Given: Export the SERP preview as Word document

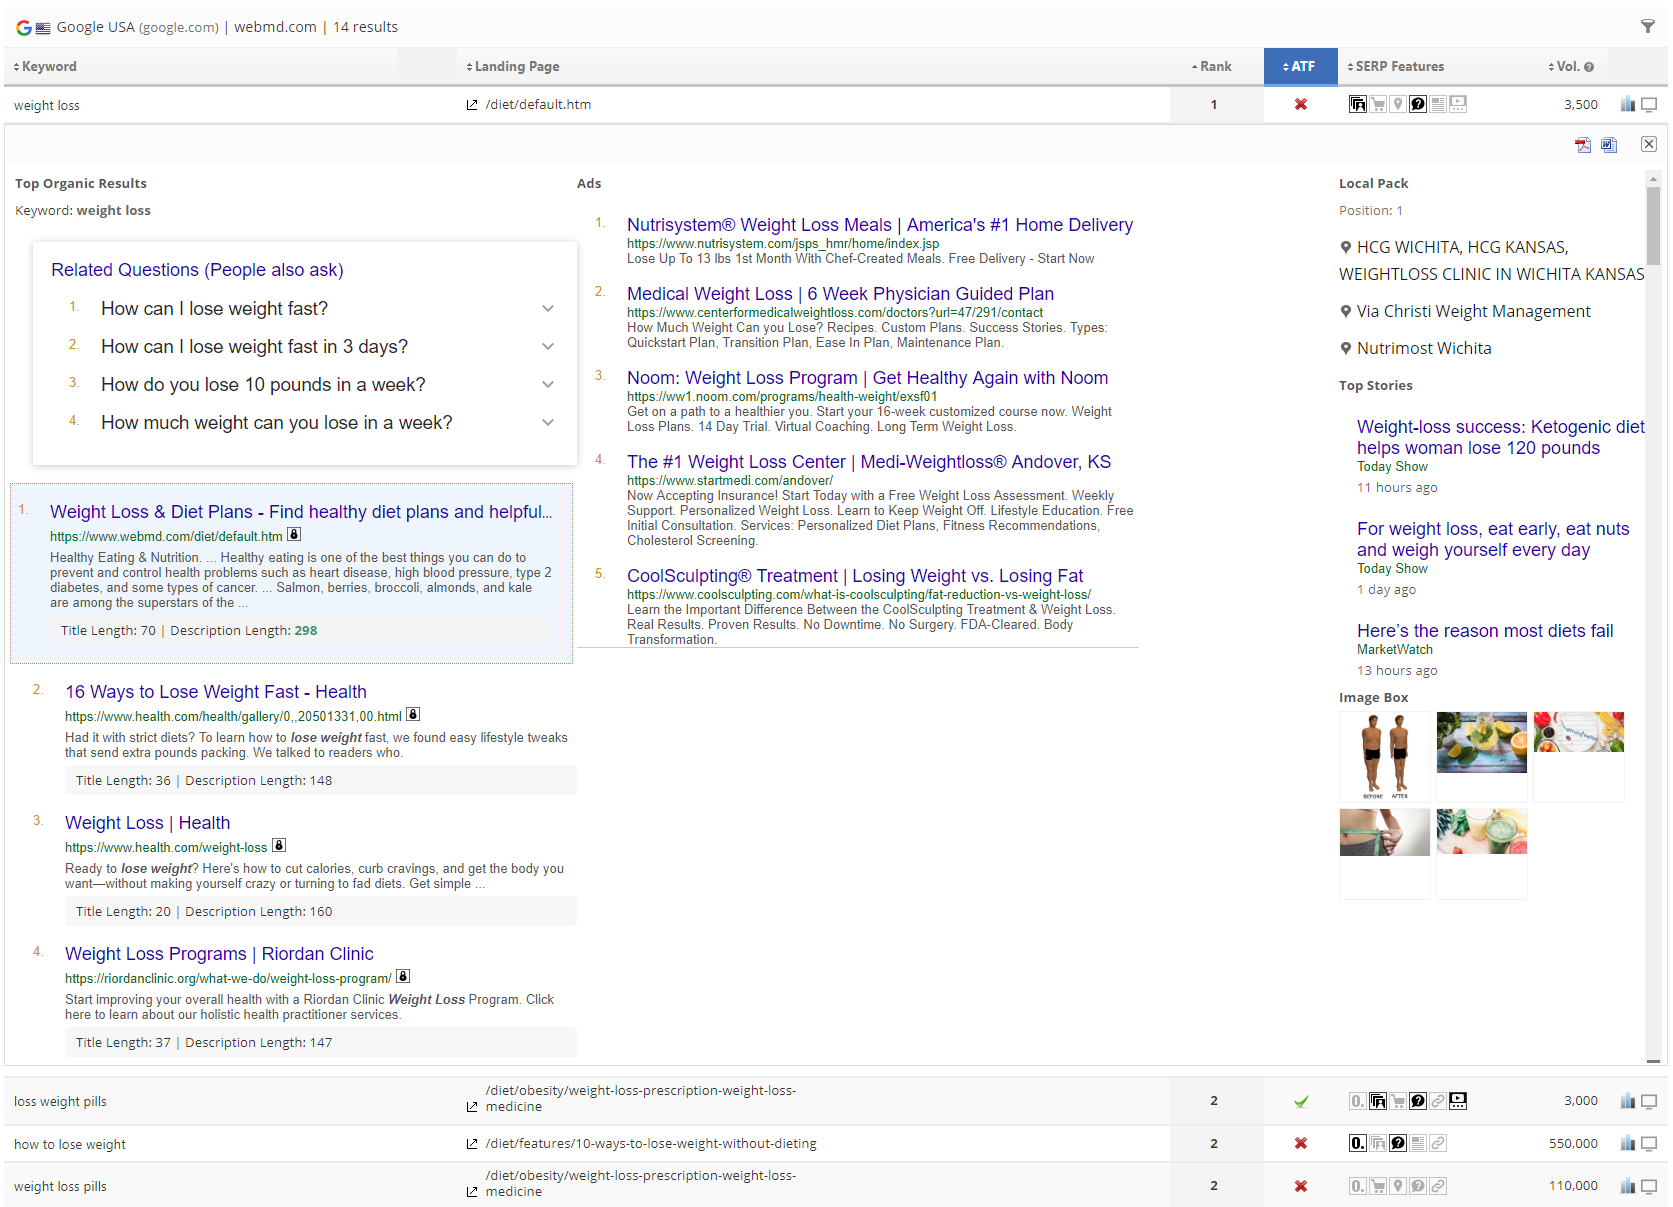Looking at the screenshot, I should coord(1608,145).
